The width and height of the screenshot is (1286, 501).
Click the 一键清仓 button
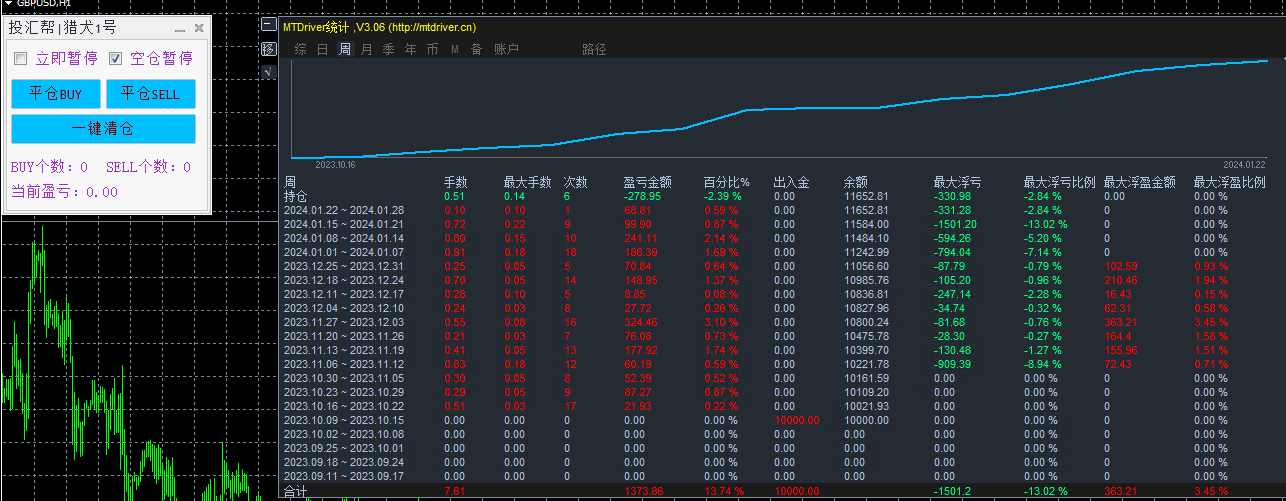click(x=103, y=129)
